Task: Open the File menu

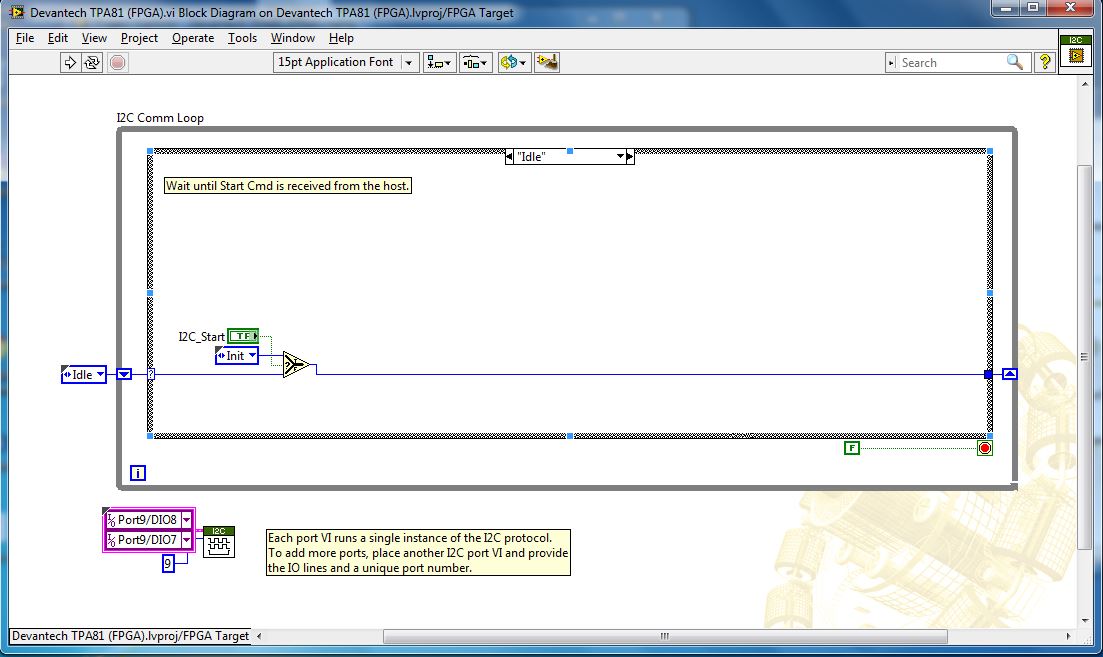Action: point(25,38)
